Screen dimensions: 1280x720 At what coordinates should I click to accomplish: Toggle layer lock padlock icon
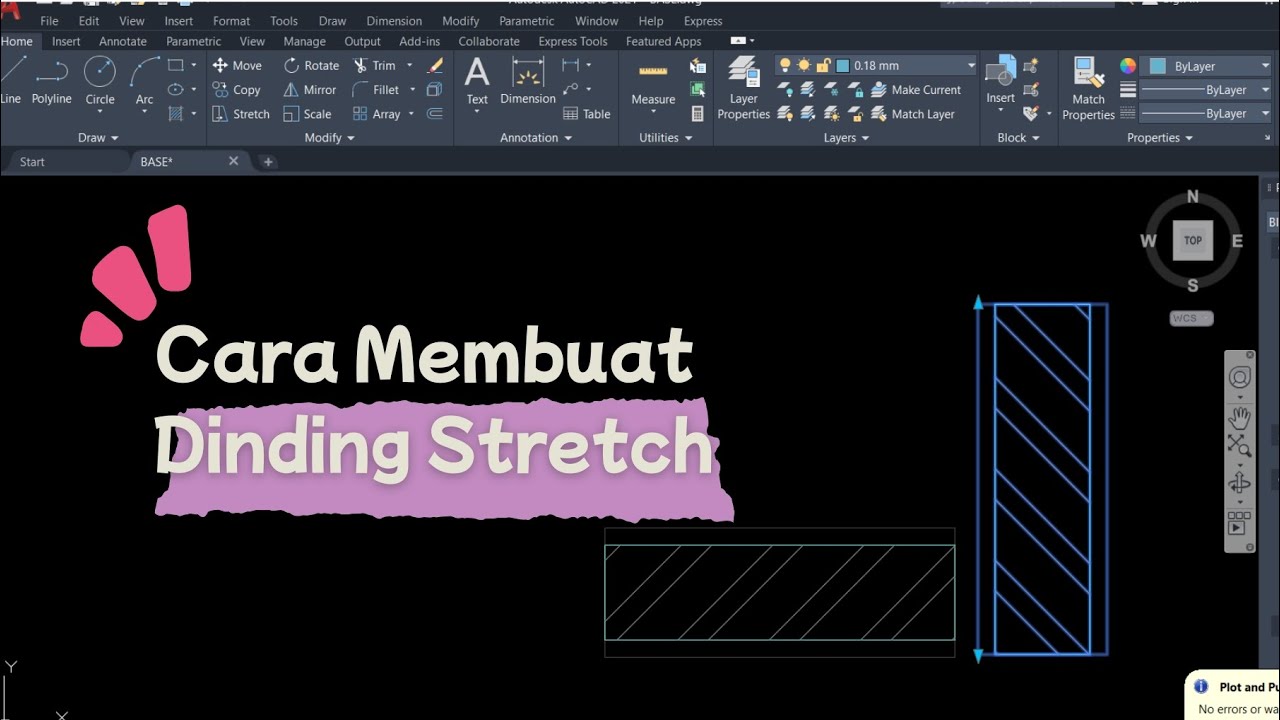823,65
